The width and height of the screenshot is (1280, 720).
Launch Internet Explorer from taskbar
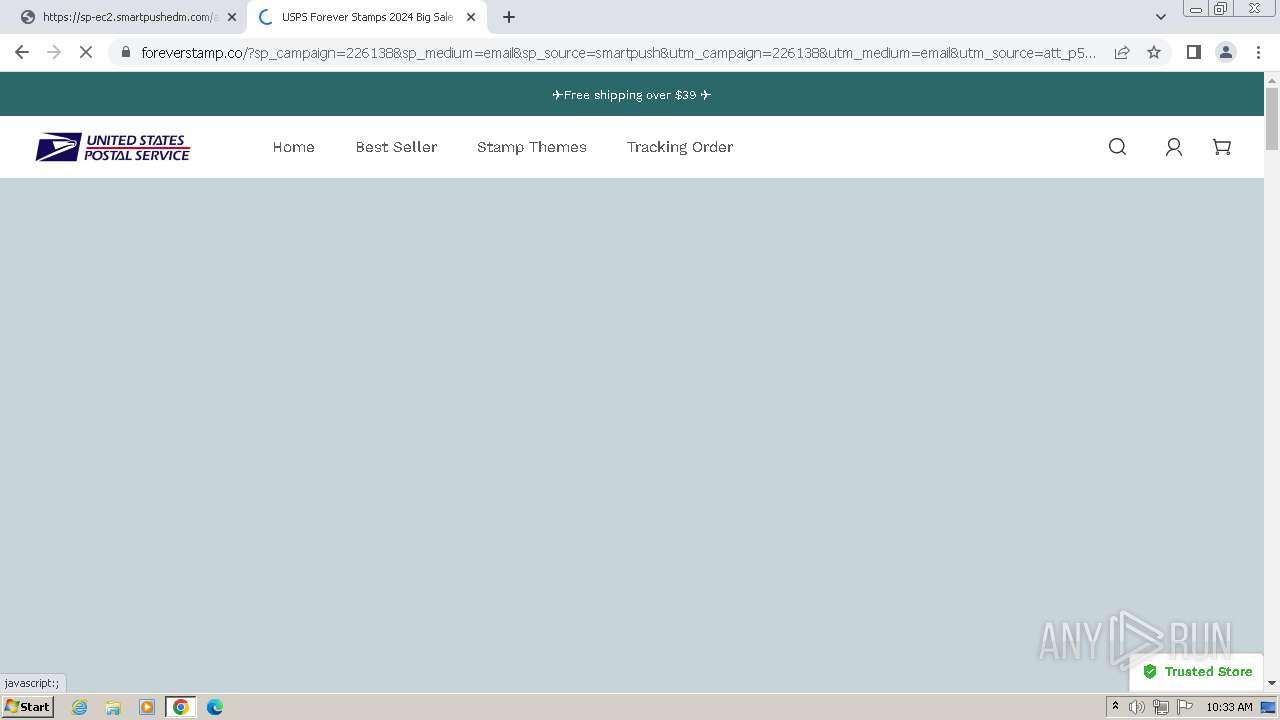pos(80,707)
